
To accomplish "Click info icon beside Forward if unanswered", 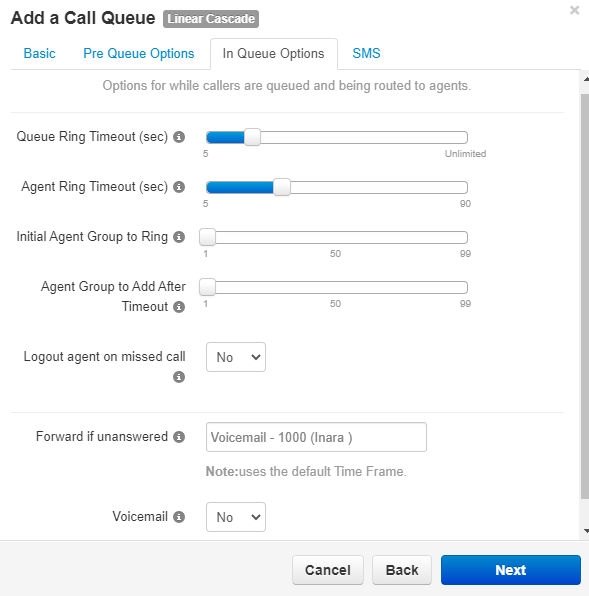I will tap(179, 437).
